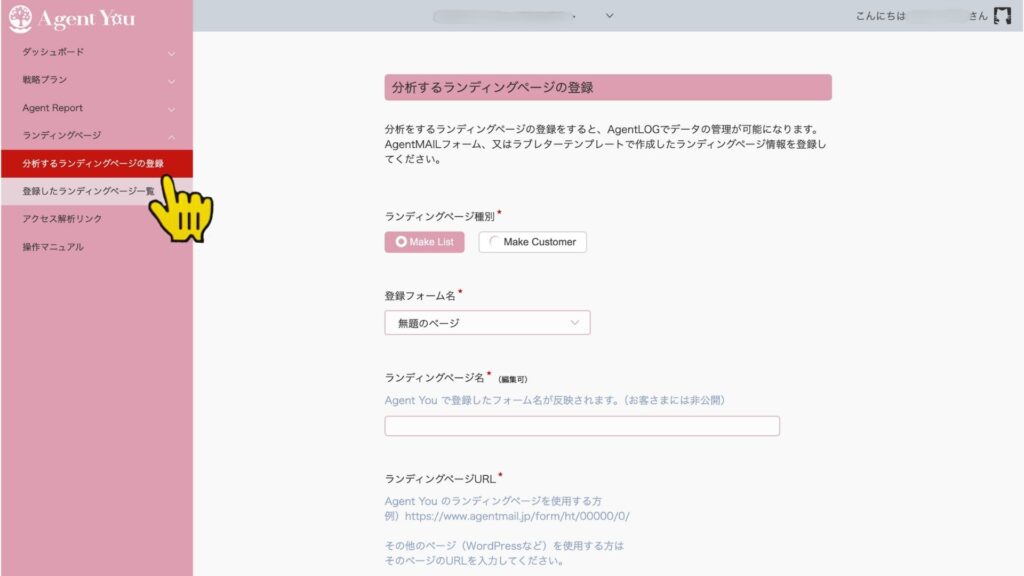Image resolution: width=1024 pixels, height=576 pixels.
Task: Click the 戦略プラン menu label
Action: click(45, 80)
